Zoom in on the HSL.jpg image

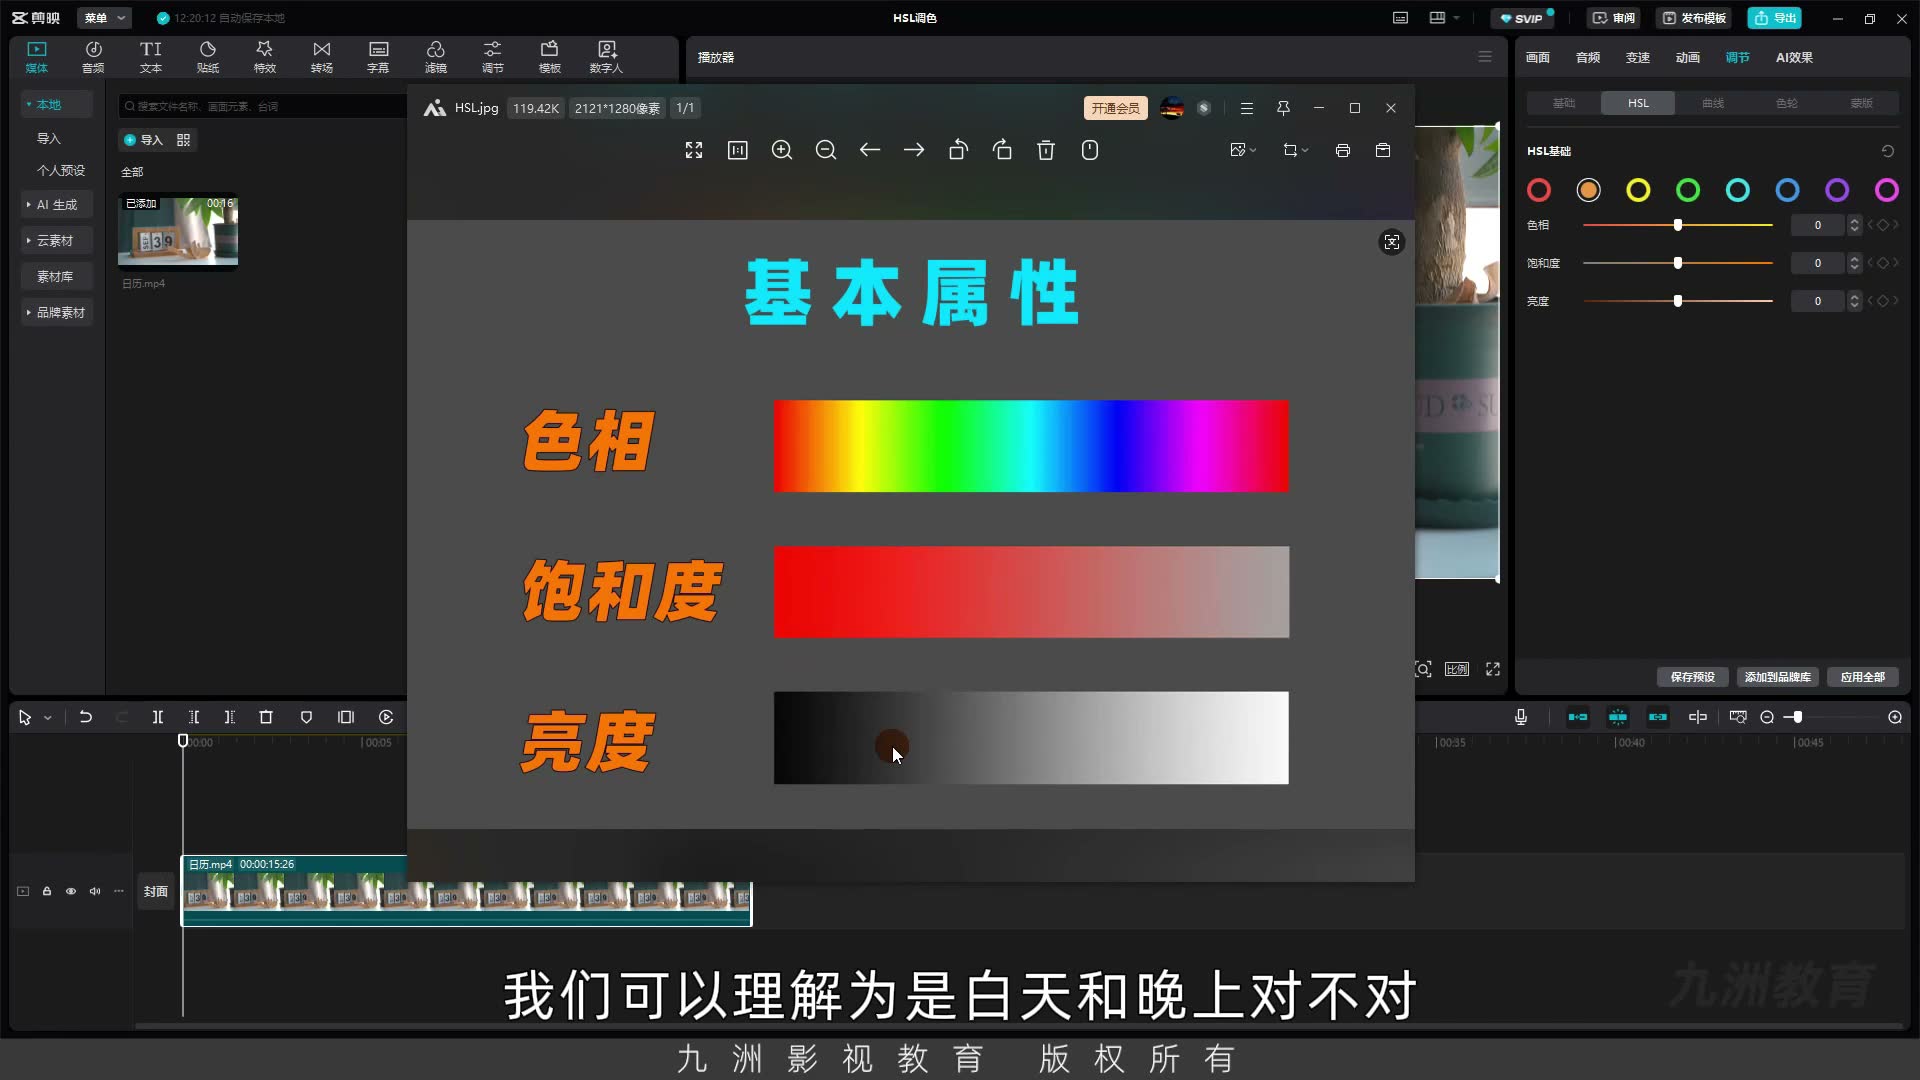[x=782, y=150]
